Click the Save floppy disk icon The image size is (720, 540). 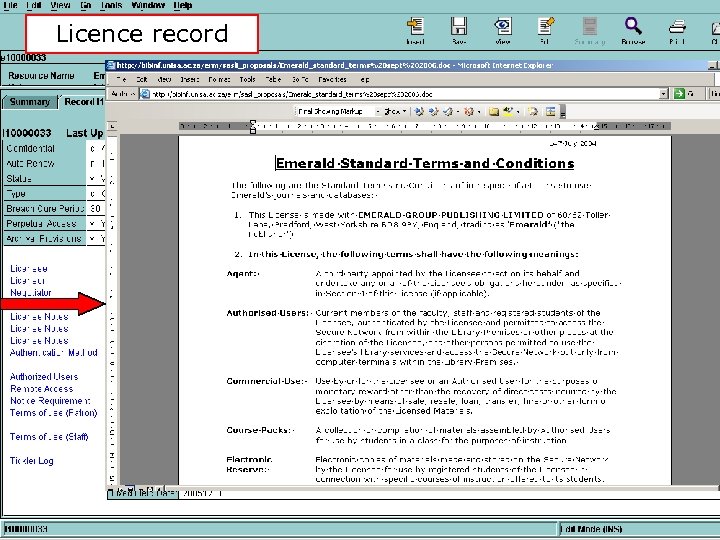(x=459, y=27)
